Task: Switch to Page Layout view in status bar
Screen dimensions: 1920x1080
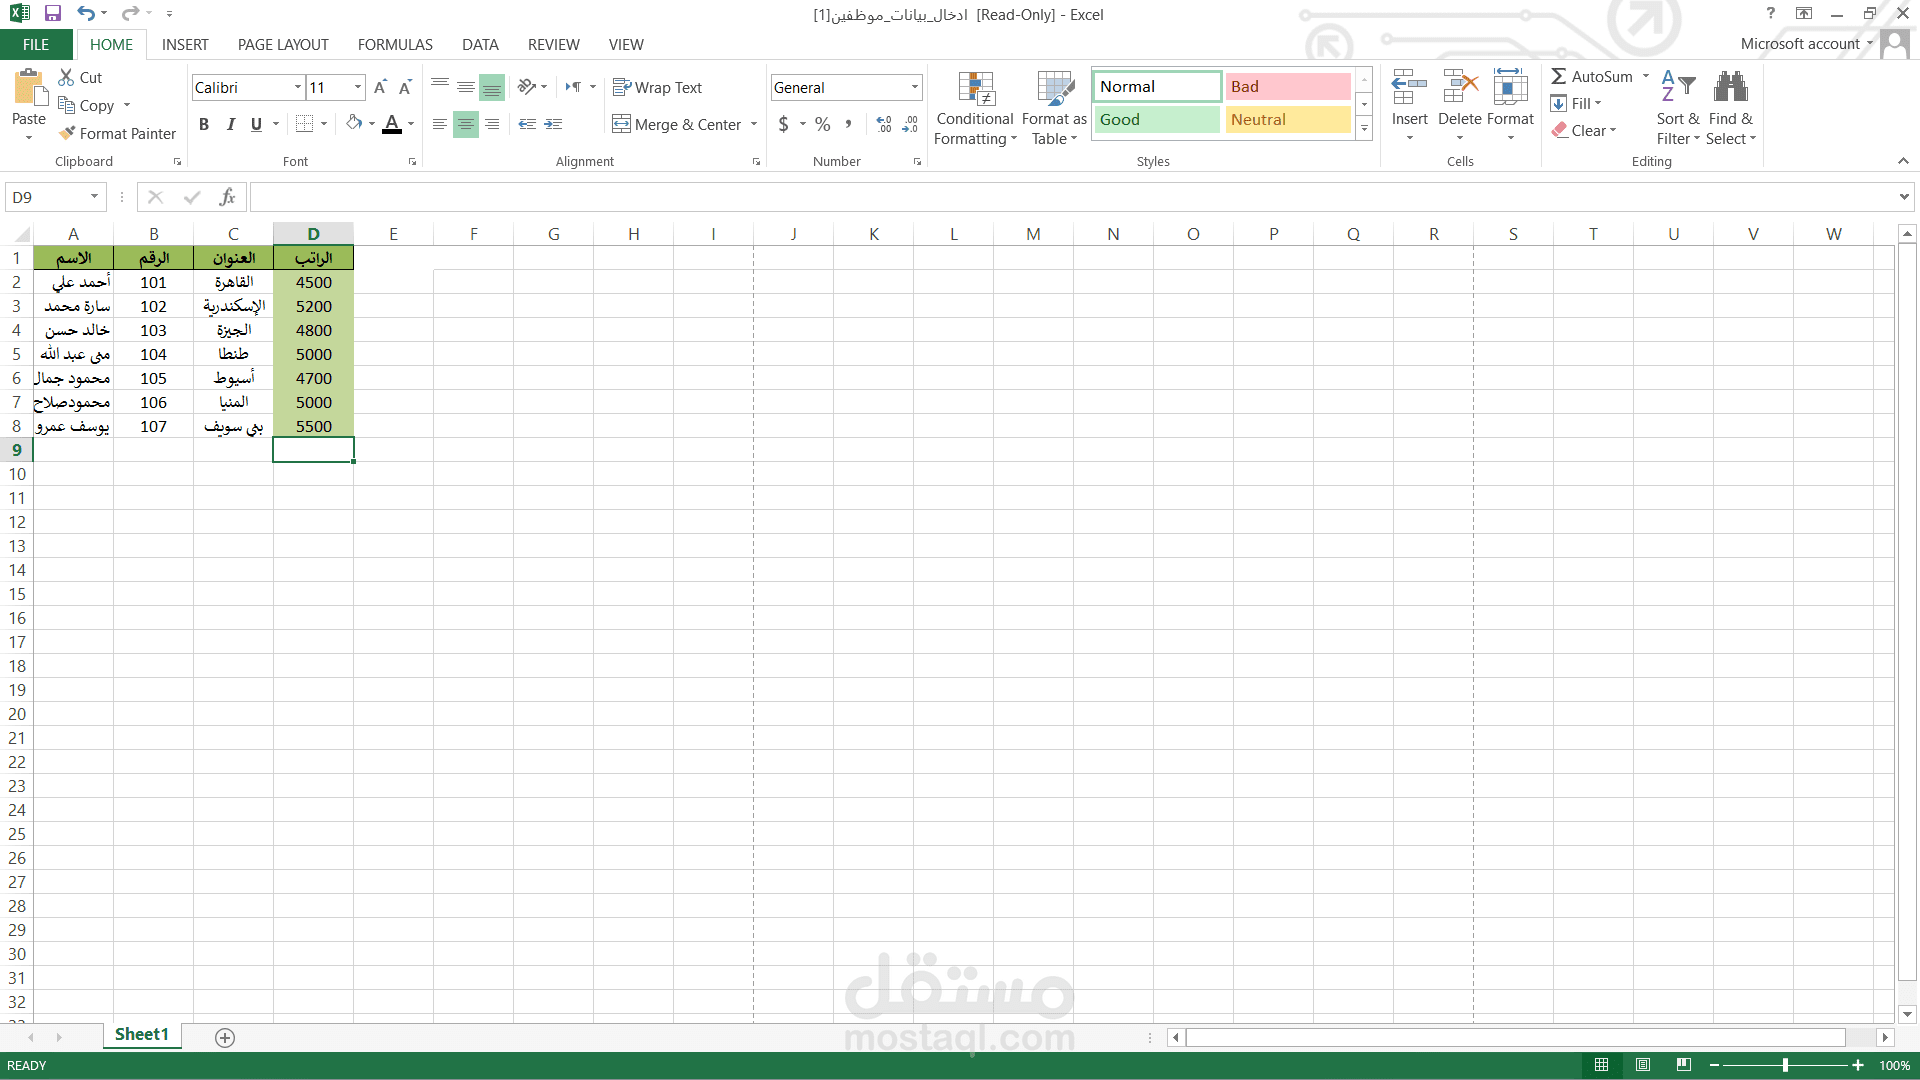Action: [1642, 1065]
